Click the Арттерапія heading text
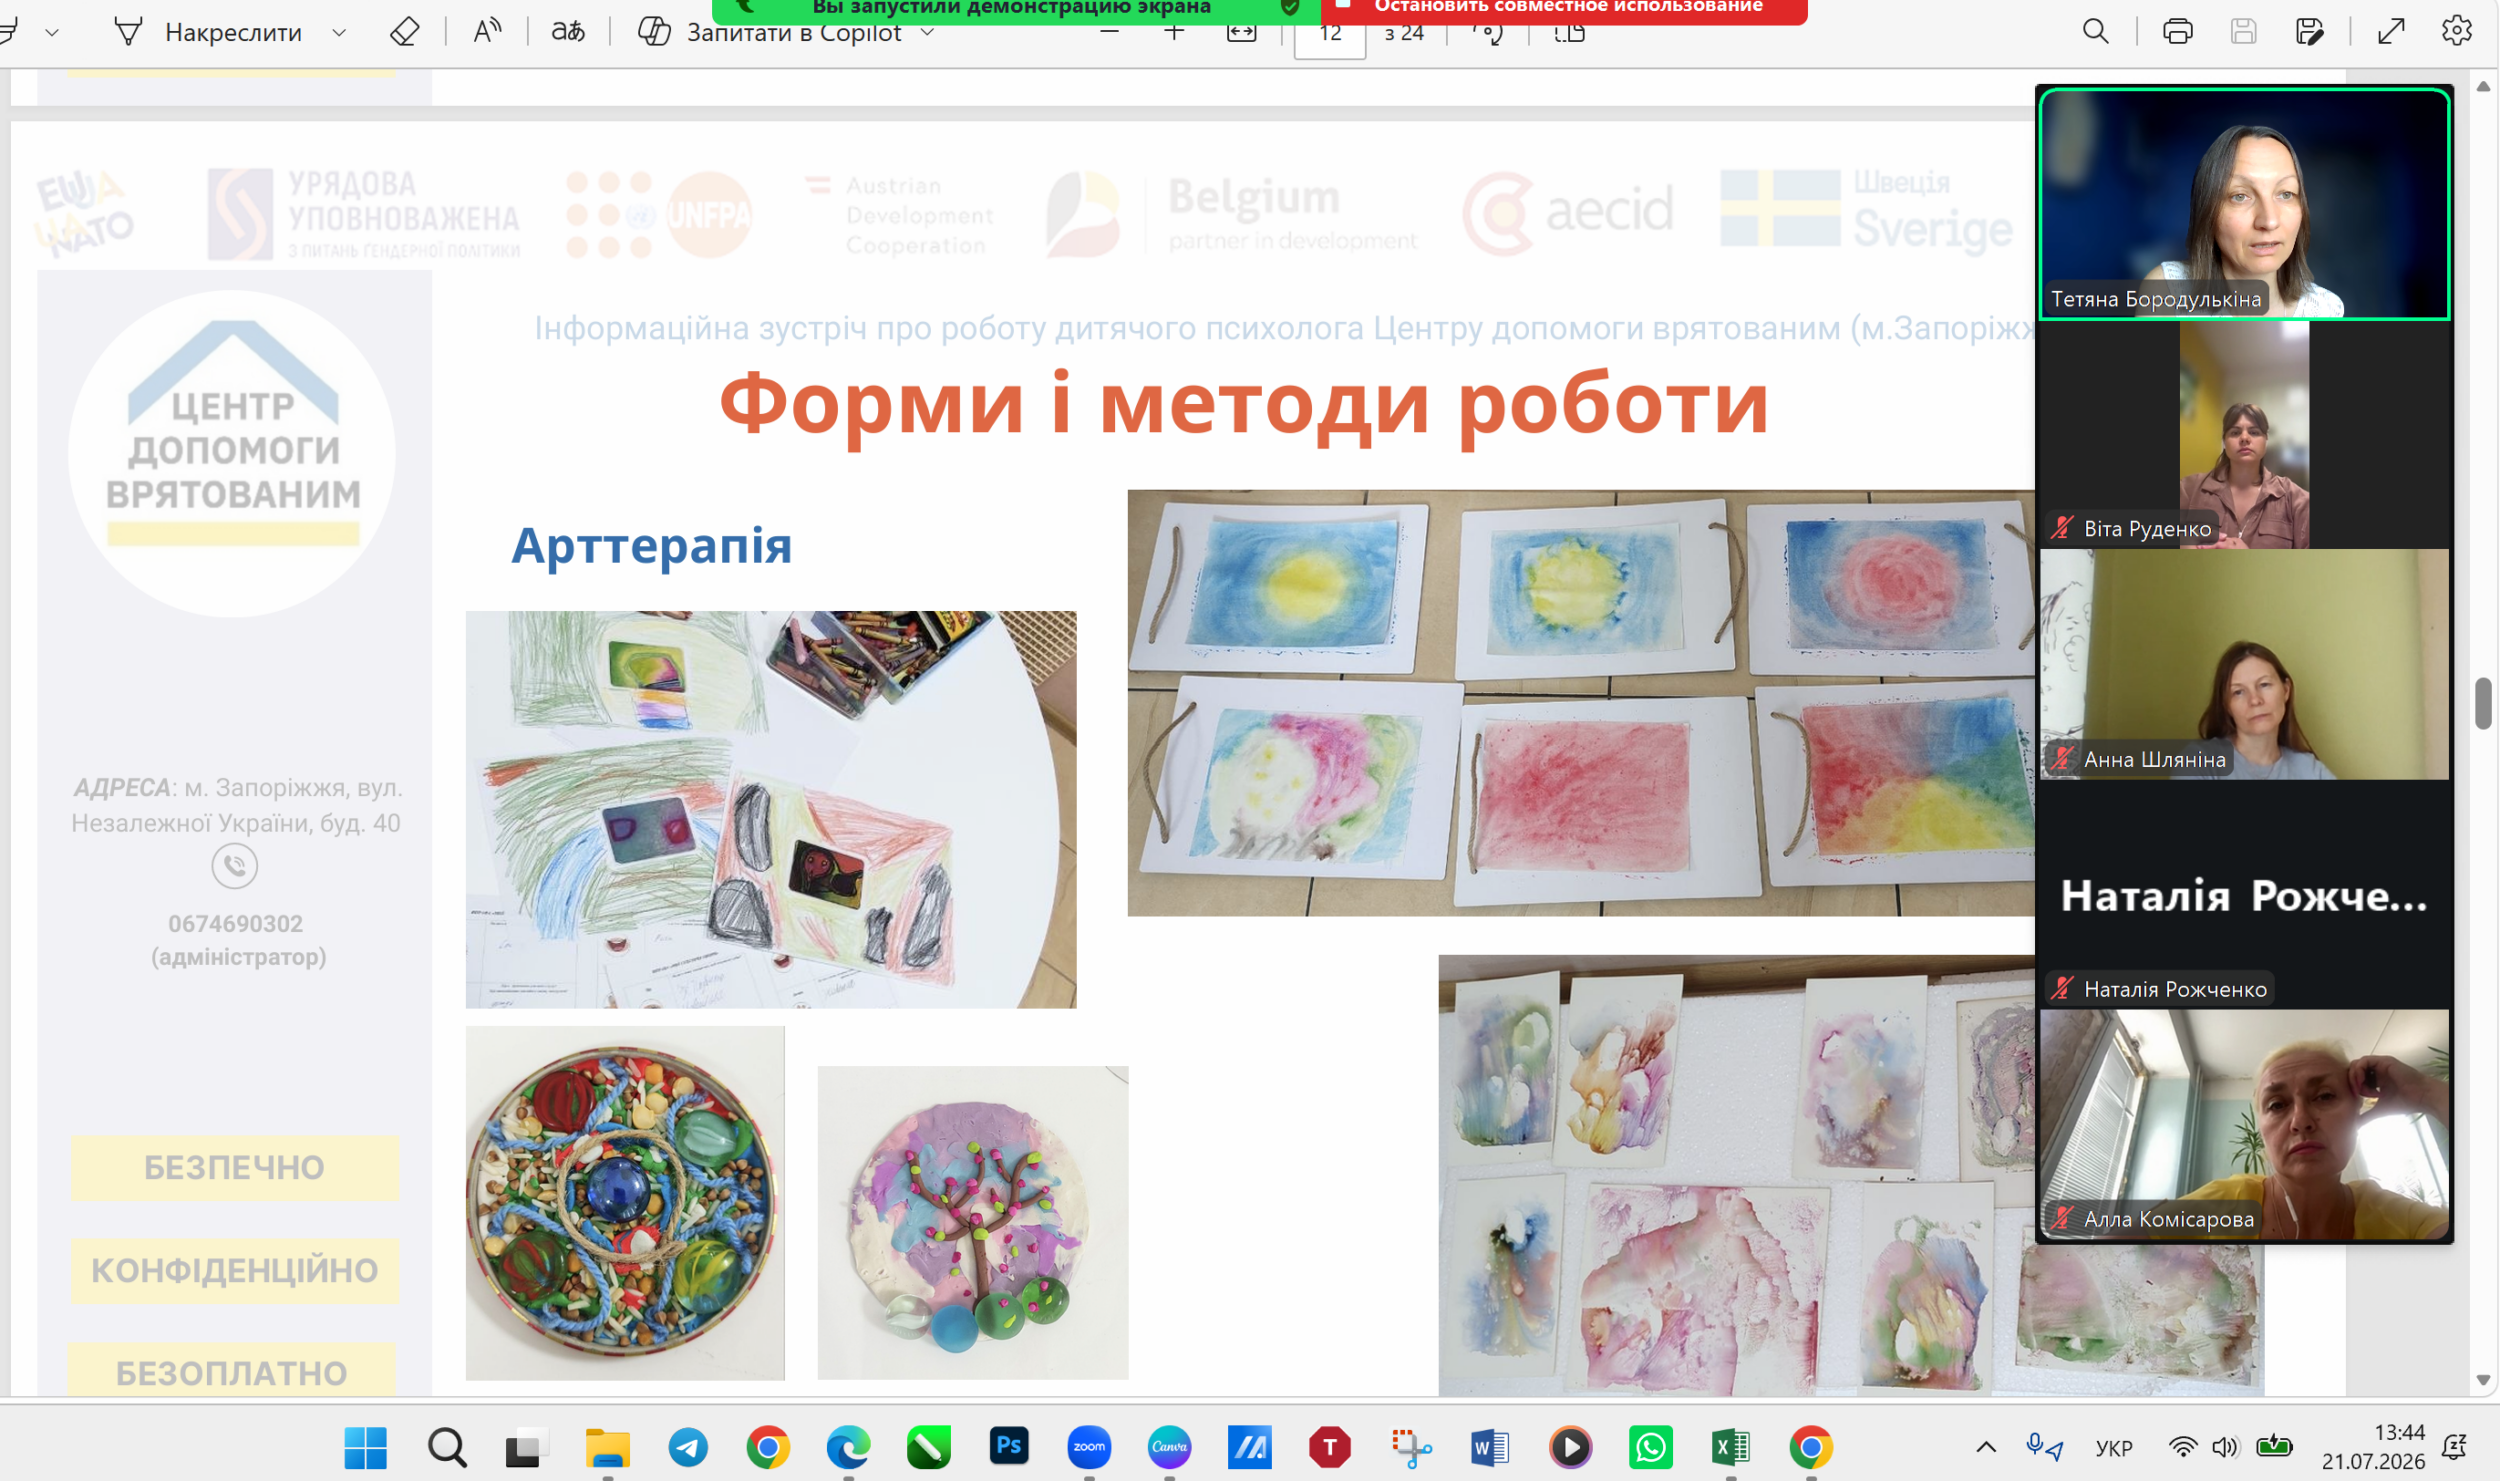The height and width of the screenshot is (1481, 2500). coord(652,546)
